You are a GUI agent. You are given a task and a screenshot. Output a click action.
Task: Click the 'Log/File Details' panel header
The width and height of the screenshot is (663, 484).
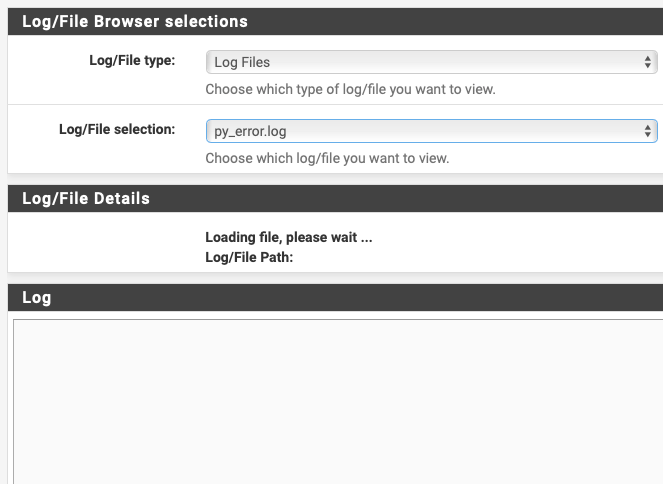point(86,198)
